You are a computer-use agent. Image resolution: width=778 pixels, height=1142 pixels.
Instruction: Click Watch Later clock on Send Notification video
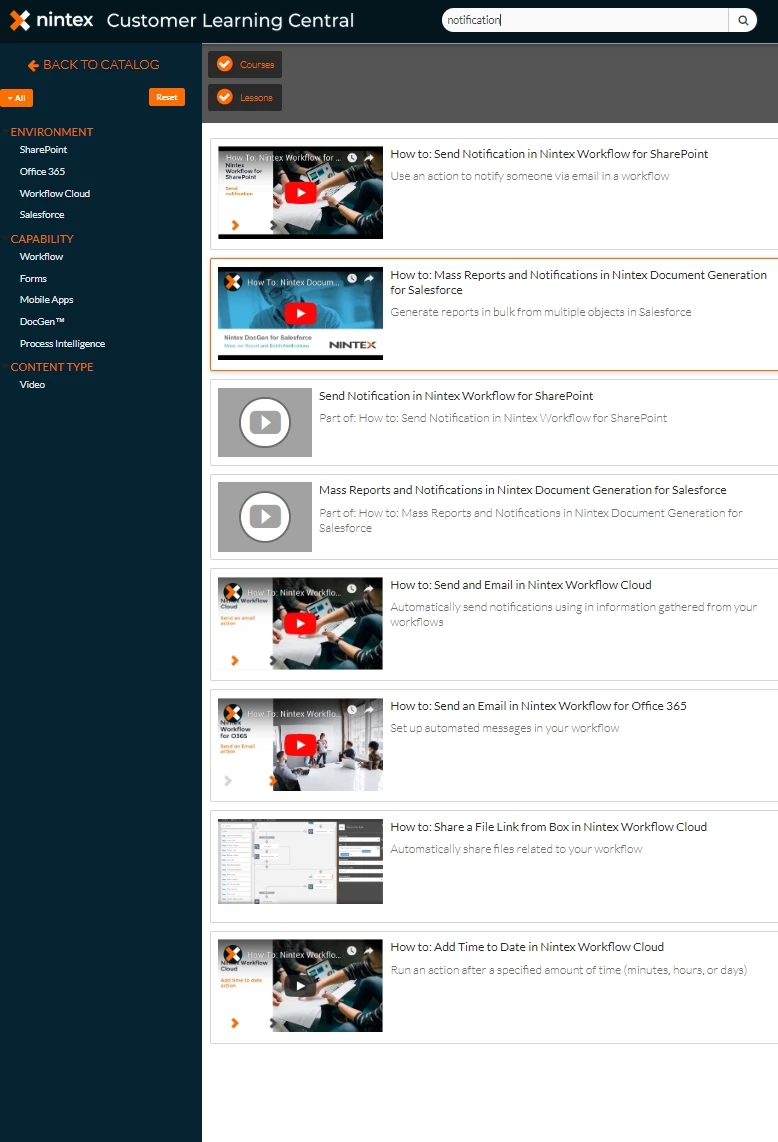coord(352,157)
